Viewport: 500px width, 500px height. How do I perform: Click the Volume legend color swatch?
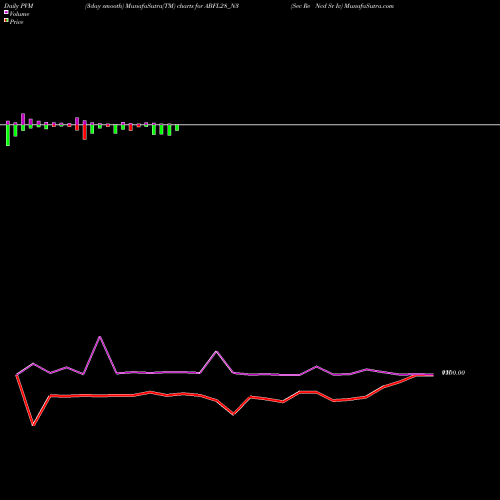6,12
